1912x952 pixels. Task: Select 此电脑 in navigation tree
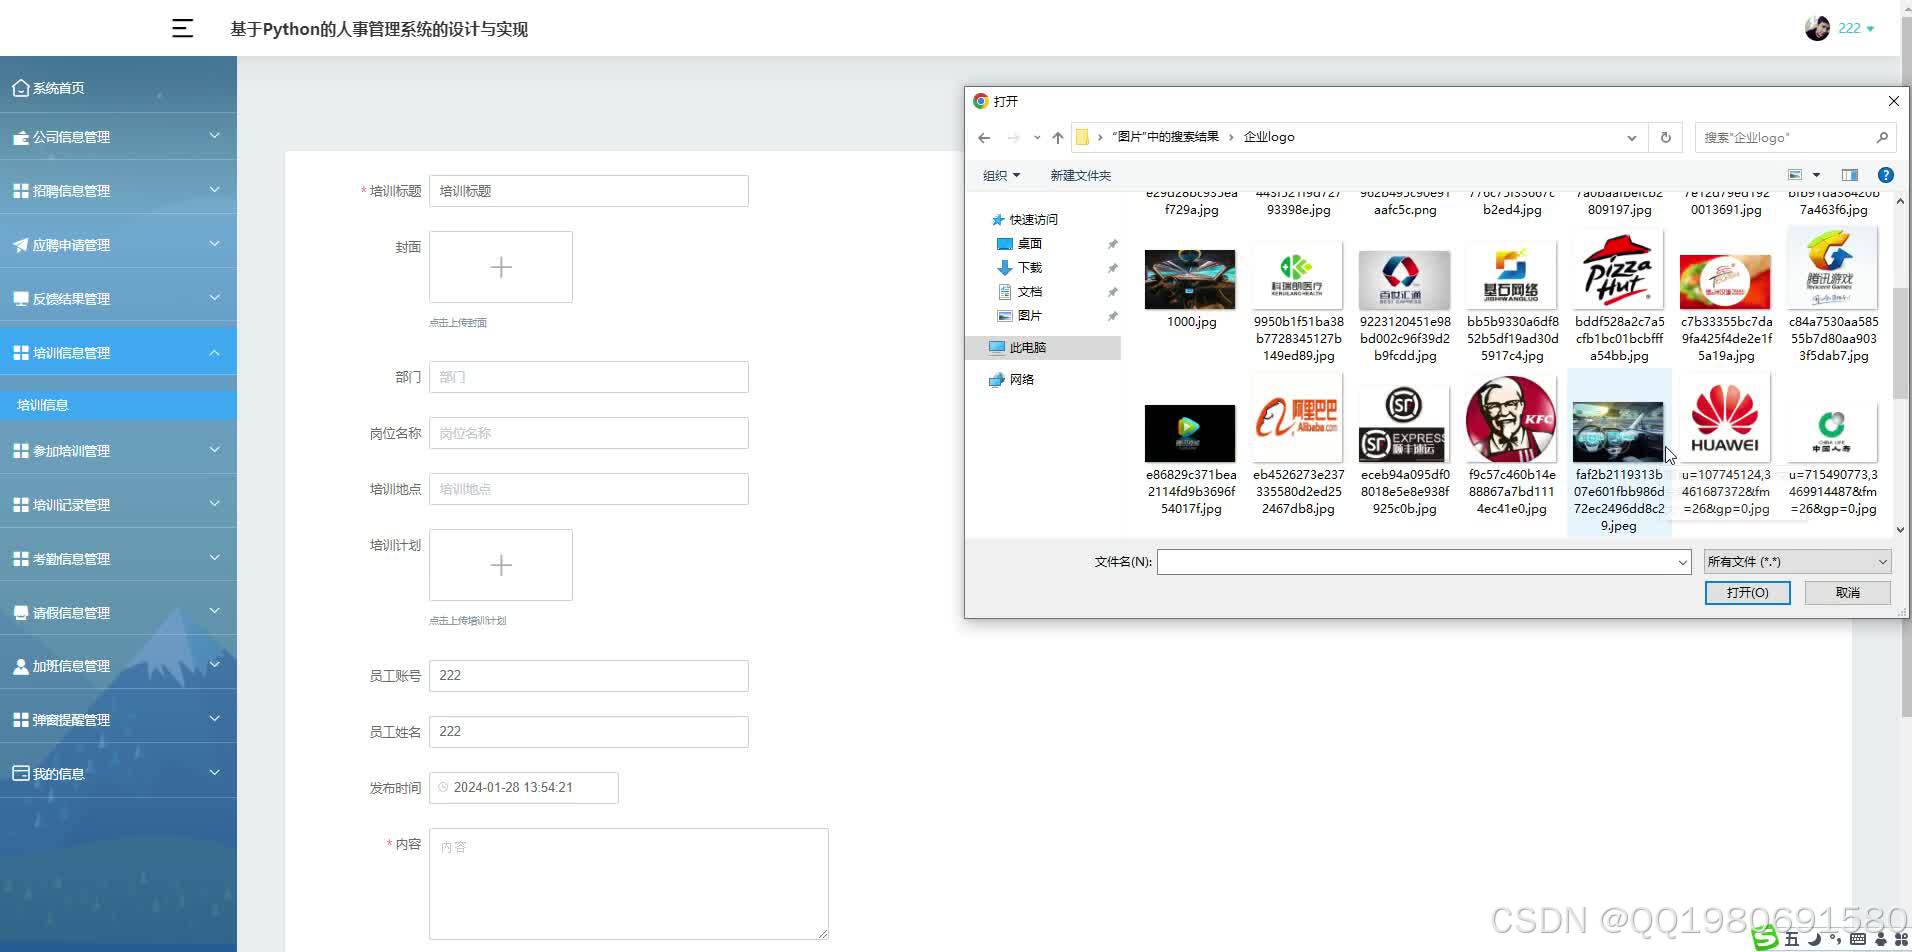1045,348
